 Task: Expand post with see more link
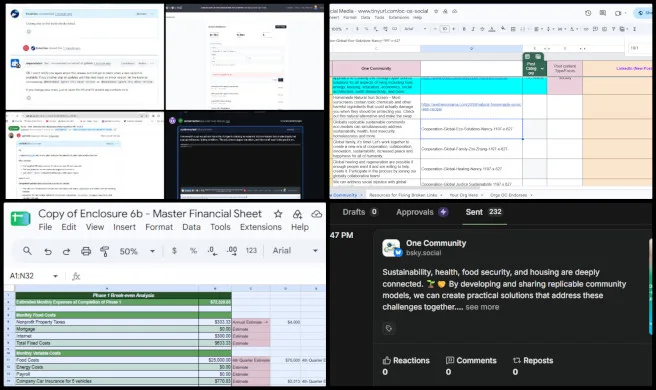[482, 307]
